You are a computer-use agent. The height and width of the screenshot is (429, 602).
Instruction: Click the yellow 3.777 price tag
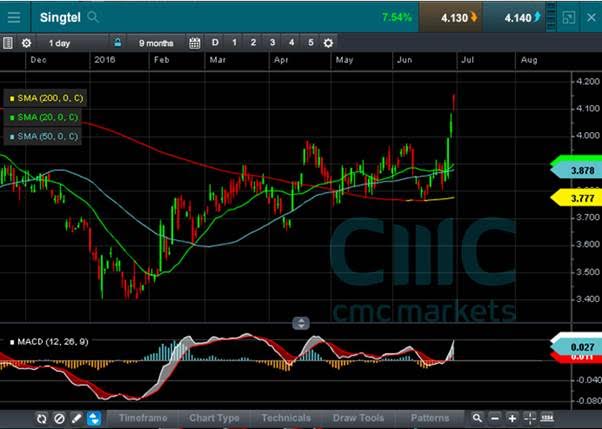[x=579, y=198]
